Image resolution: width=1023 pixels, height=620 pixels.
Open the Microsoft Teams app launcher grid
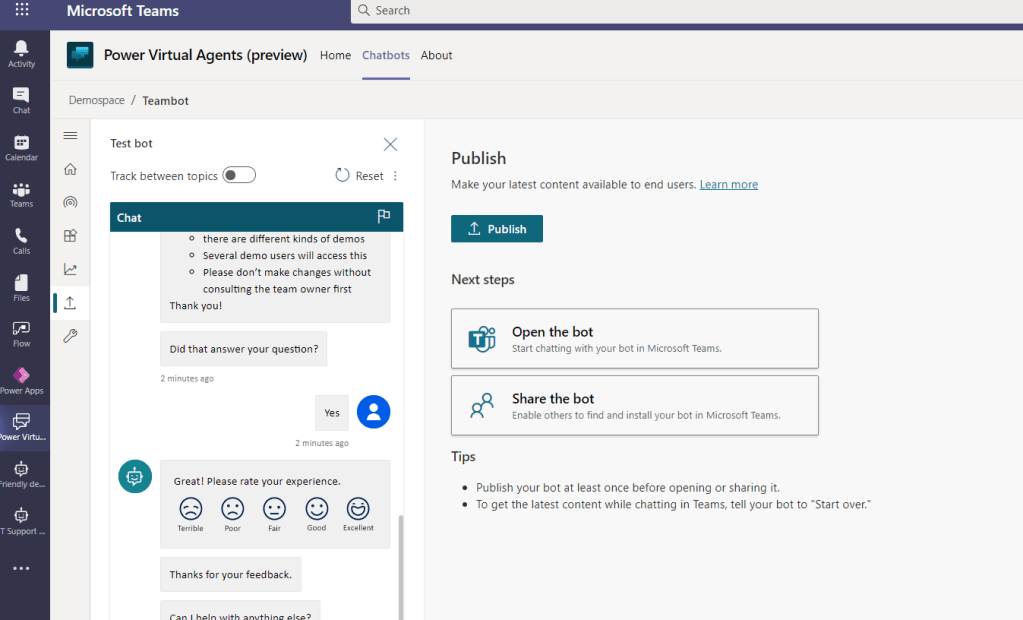(x=21, y=11)
